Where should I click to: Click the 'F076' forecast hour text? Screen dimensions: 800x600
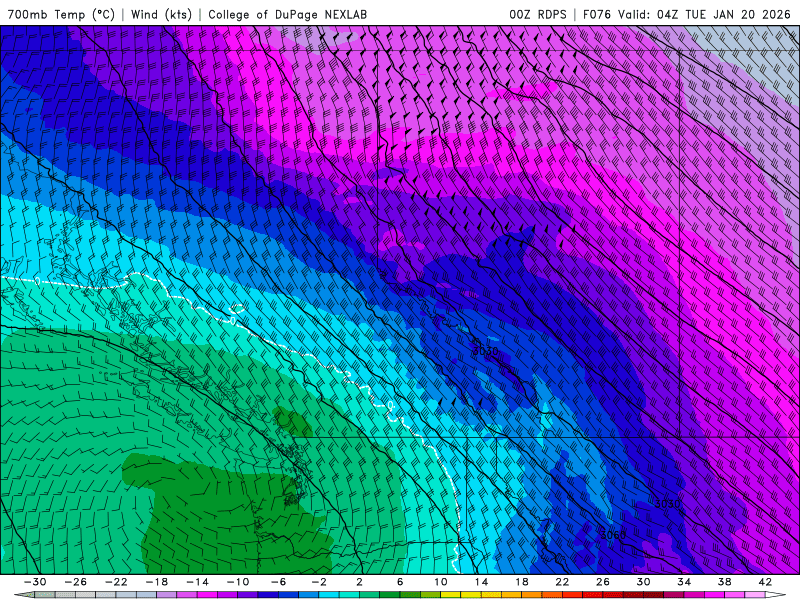(598, 14)
